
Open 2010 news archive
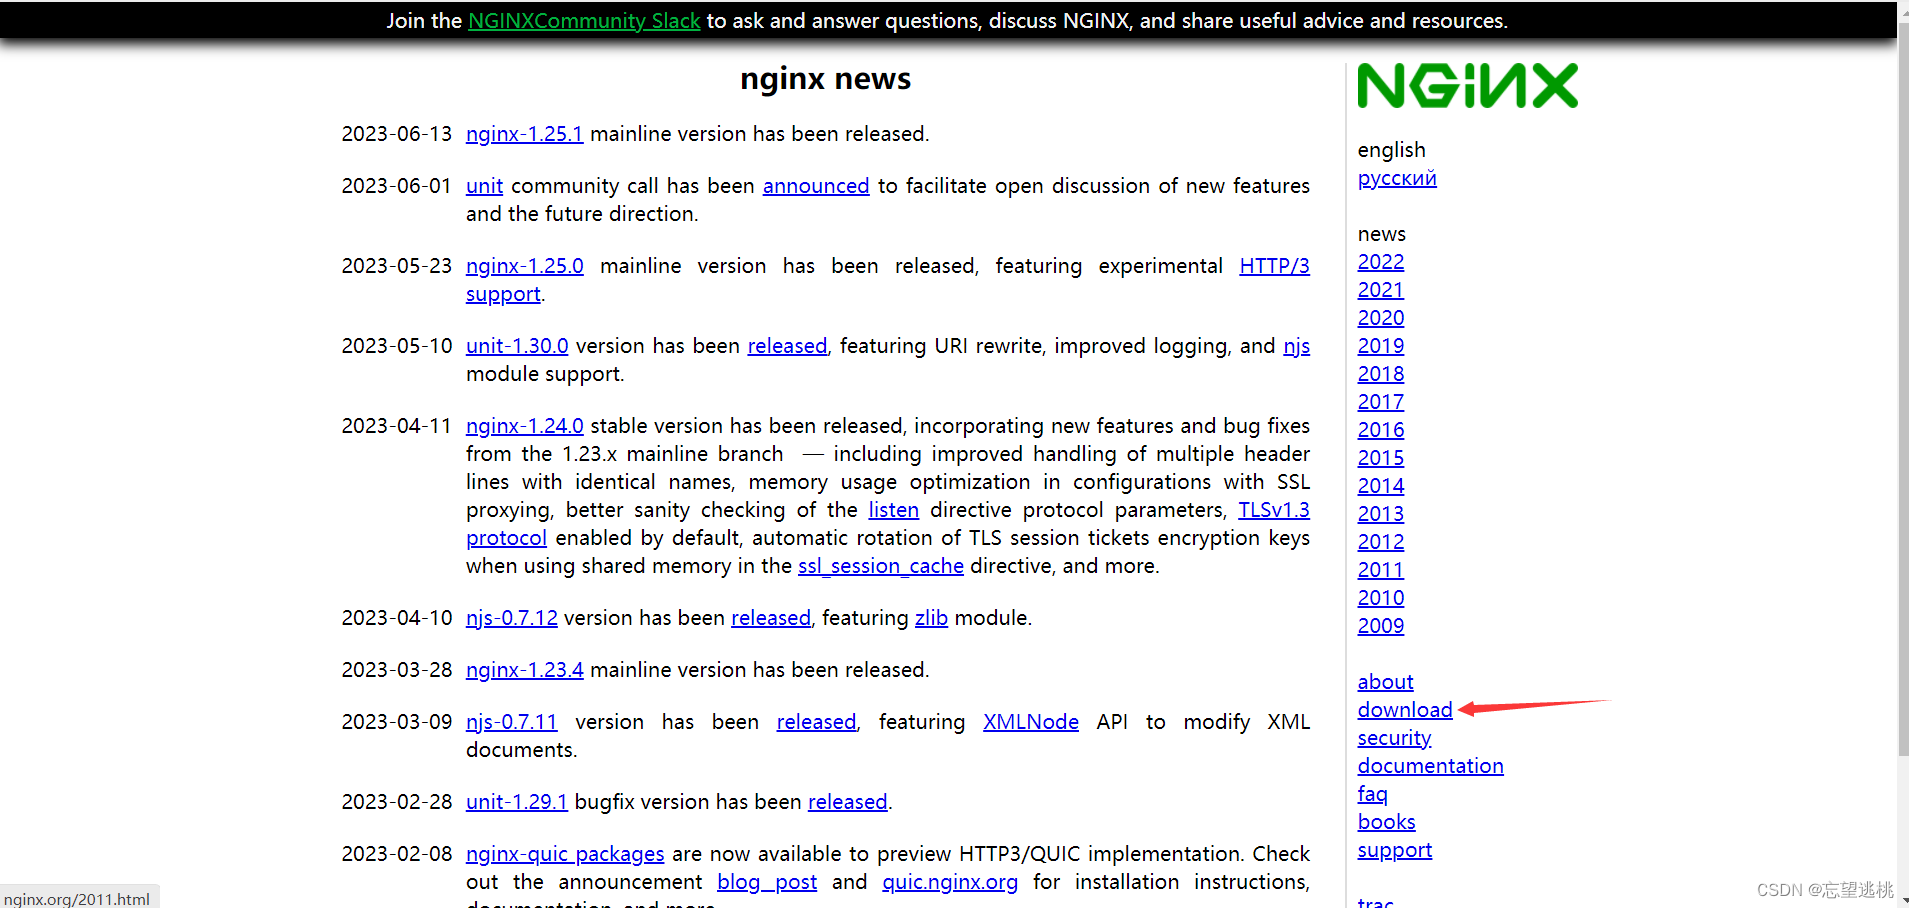tap(1381, 598)
